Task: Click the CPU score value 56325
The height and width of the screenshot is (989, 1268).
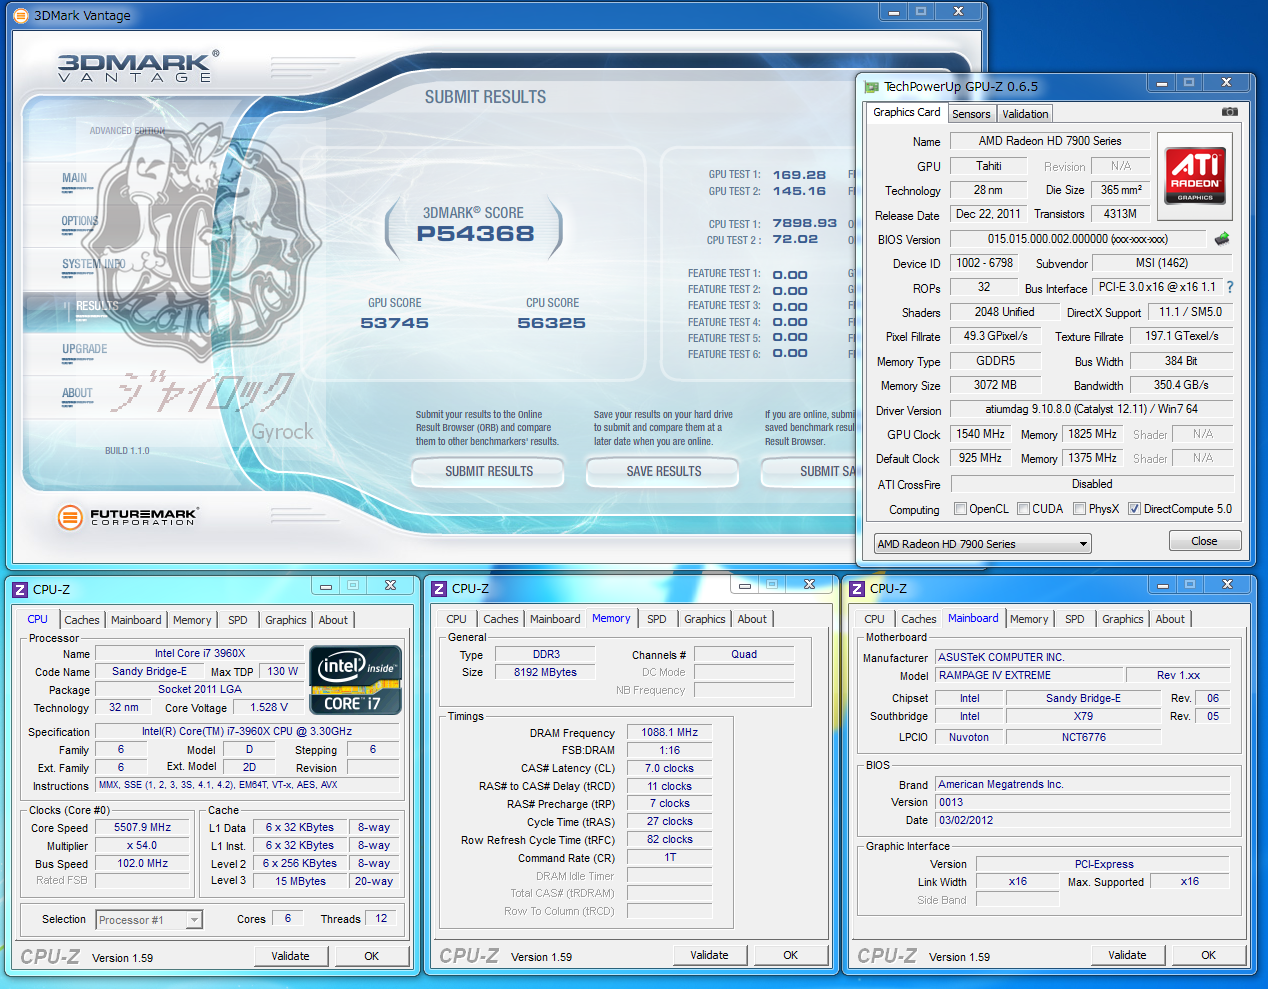Action: 551,323
